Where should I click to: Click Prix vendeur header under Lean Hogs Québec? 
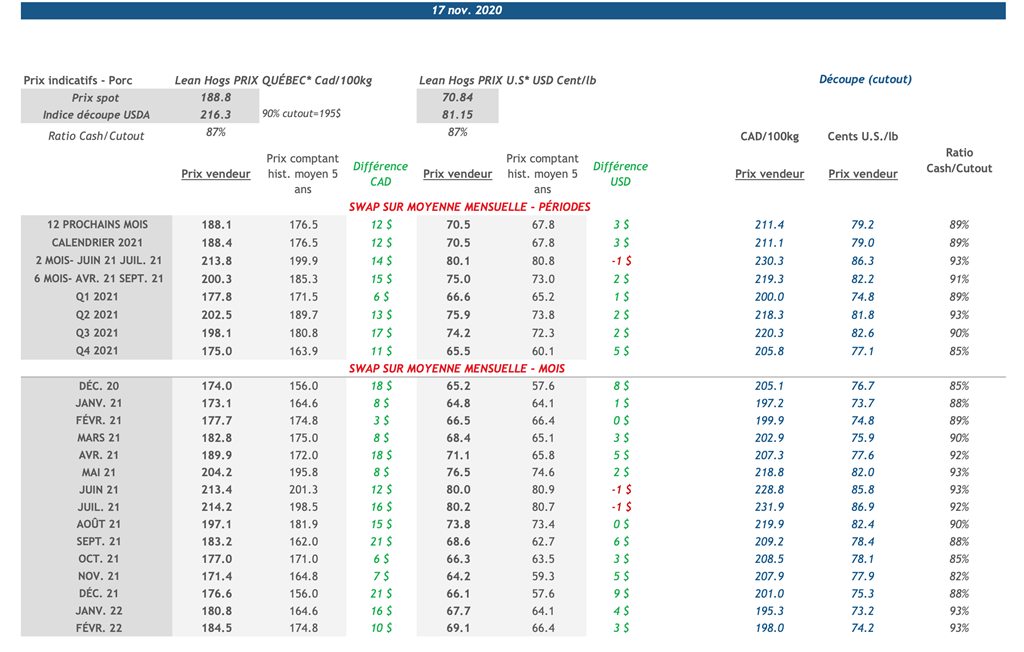(x=216, y=174)
